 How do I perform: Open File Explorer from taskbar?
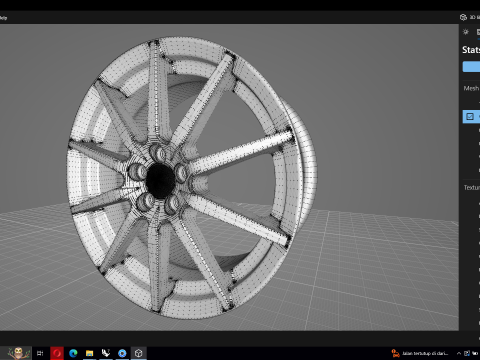(x=89, y=353)
